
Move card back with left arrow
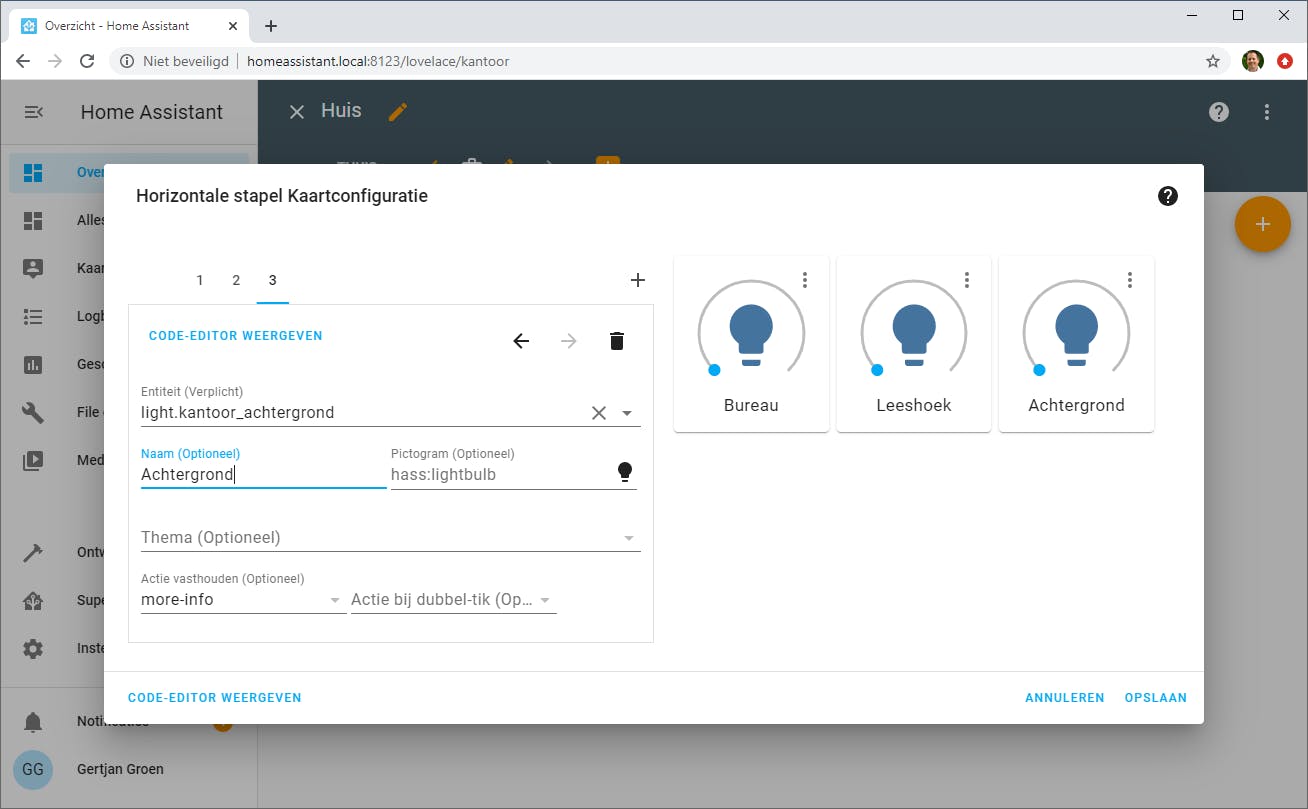(521, 341)
